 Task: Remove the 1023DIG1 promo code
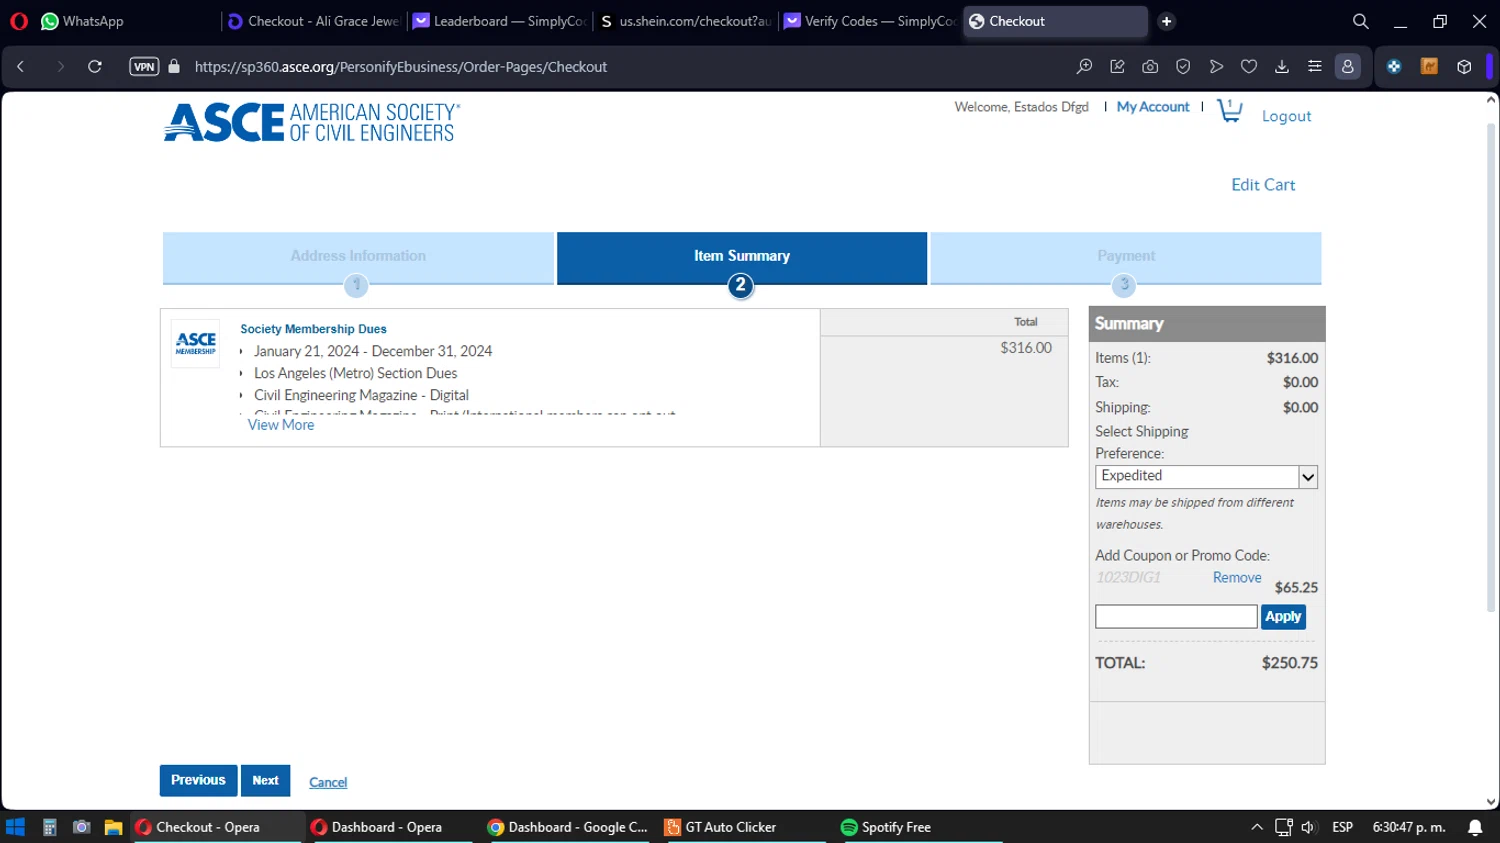[1237, 578]
